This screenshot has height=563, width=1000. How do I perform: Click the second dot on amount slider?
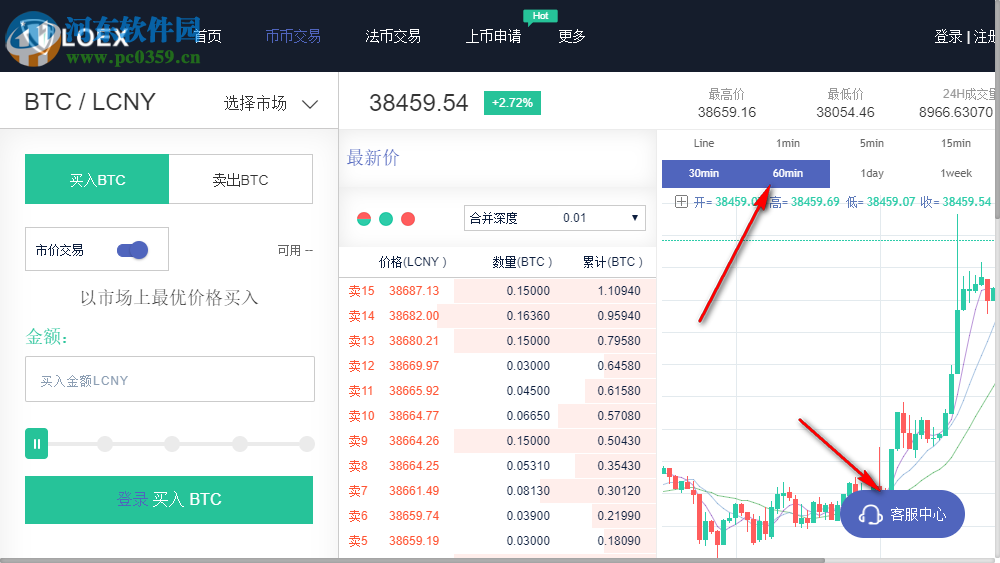pyautogui.click(x=172, y=444)
